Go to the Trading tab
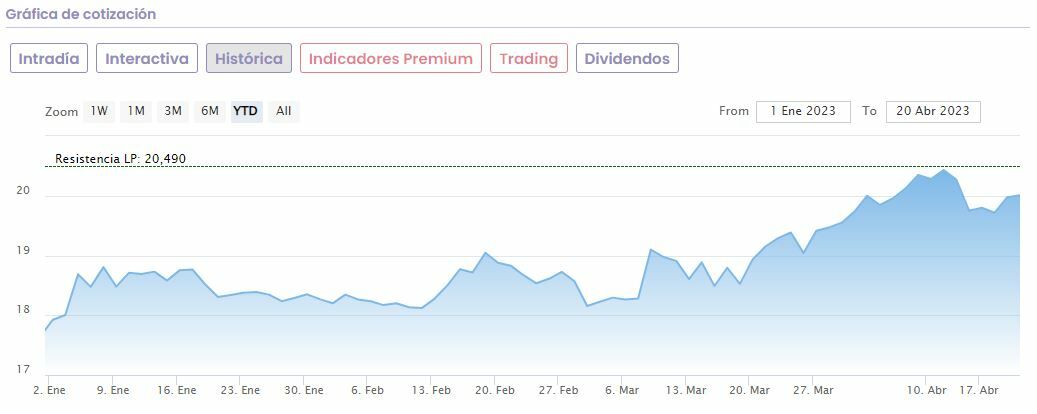The width and height of the screenshot is (1037, 414). coord(528,58)
